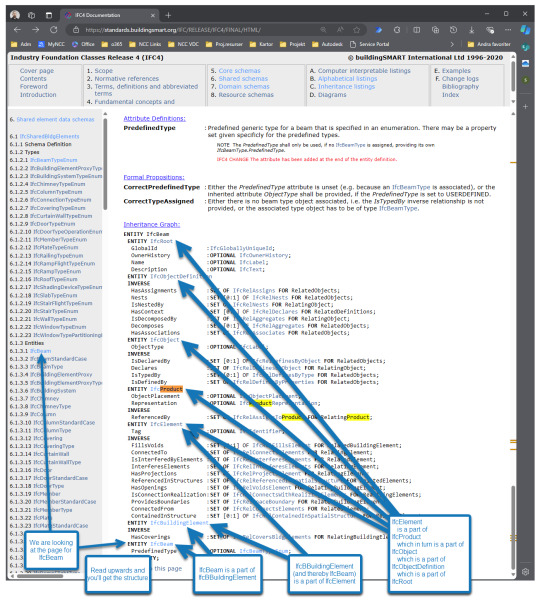Viewport: 540px width, 600px height.
Task: Open the MyNCC bookmark
Action: tap(52, 44)
